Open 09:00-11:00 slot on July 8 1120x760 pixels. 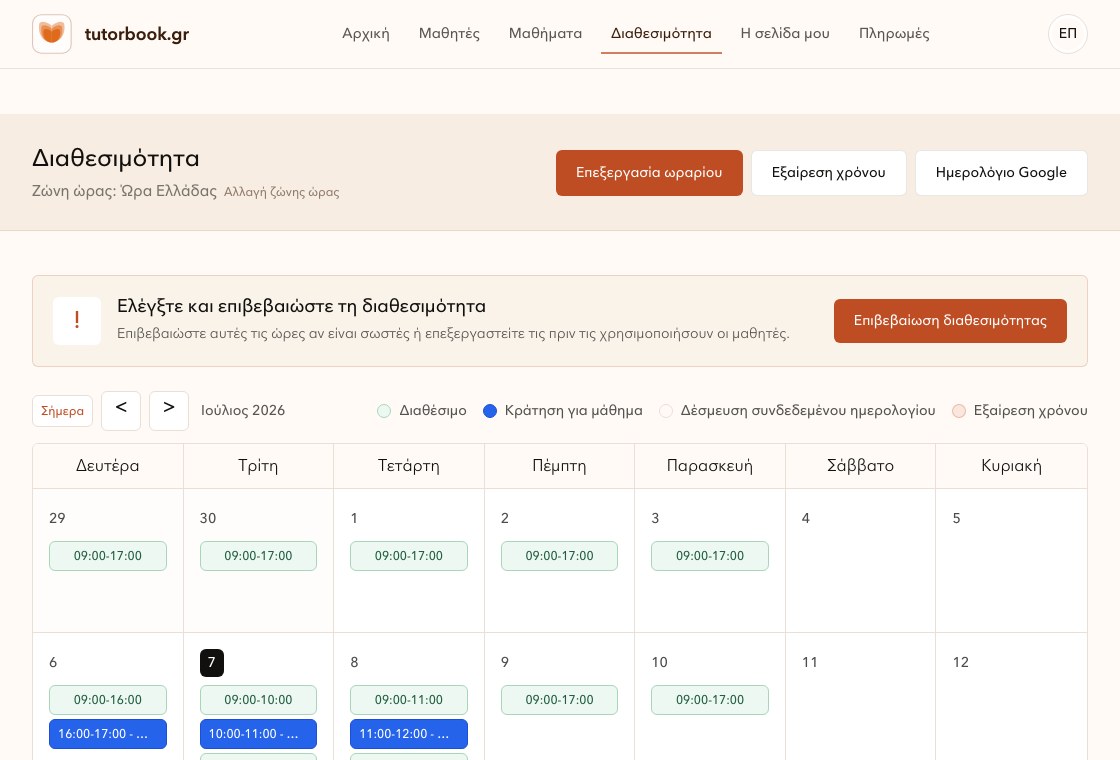409,700
